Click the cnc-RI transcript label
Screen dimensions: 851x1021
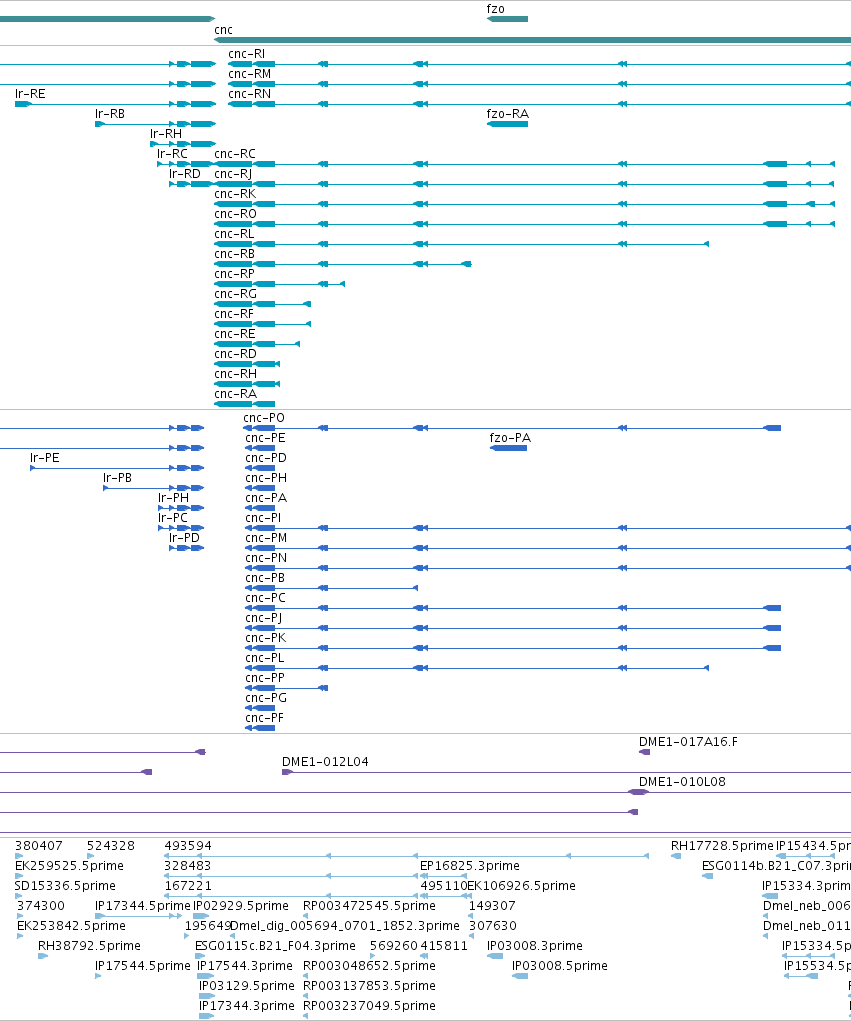click(247, 54)
